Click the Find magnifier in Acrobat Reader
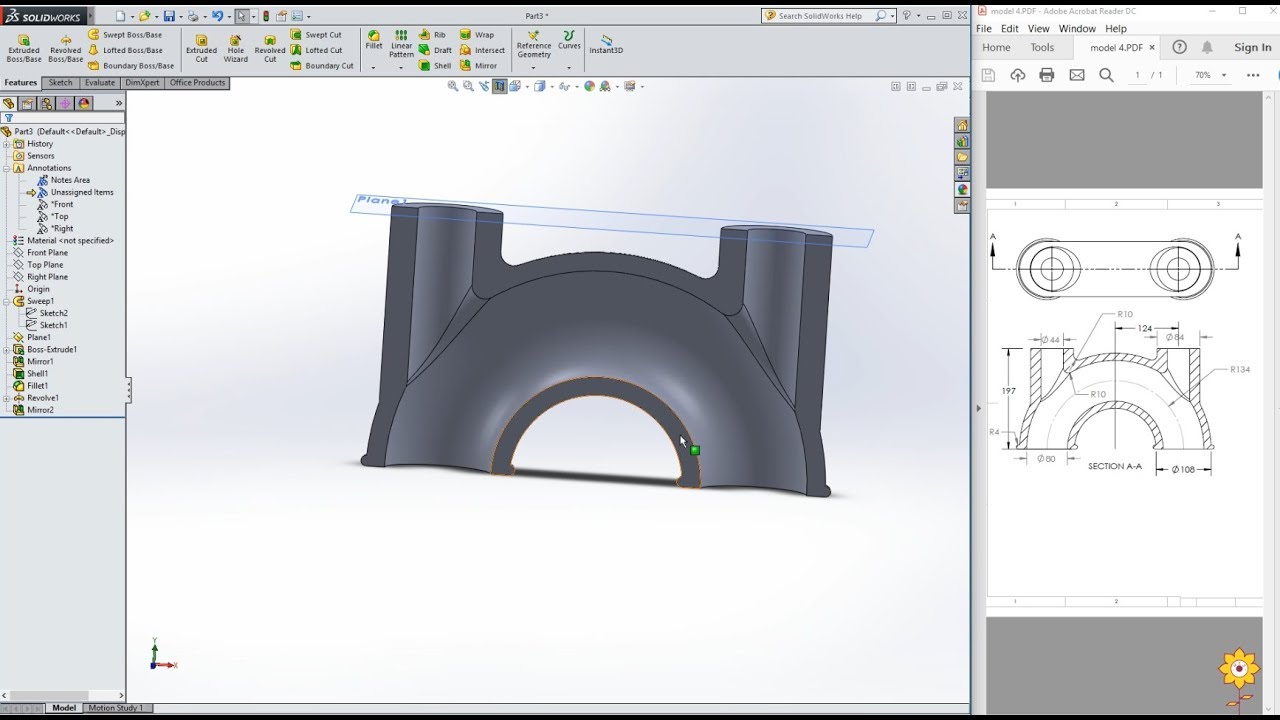 click(x=1106, y=75)
